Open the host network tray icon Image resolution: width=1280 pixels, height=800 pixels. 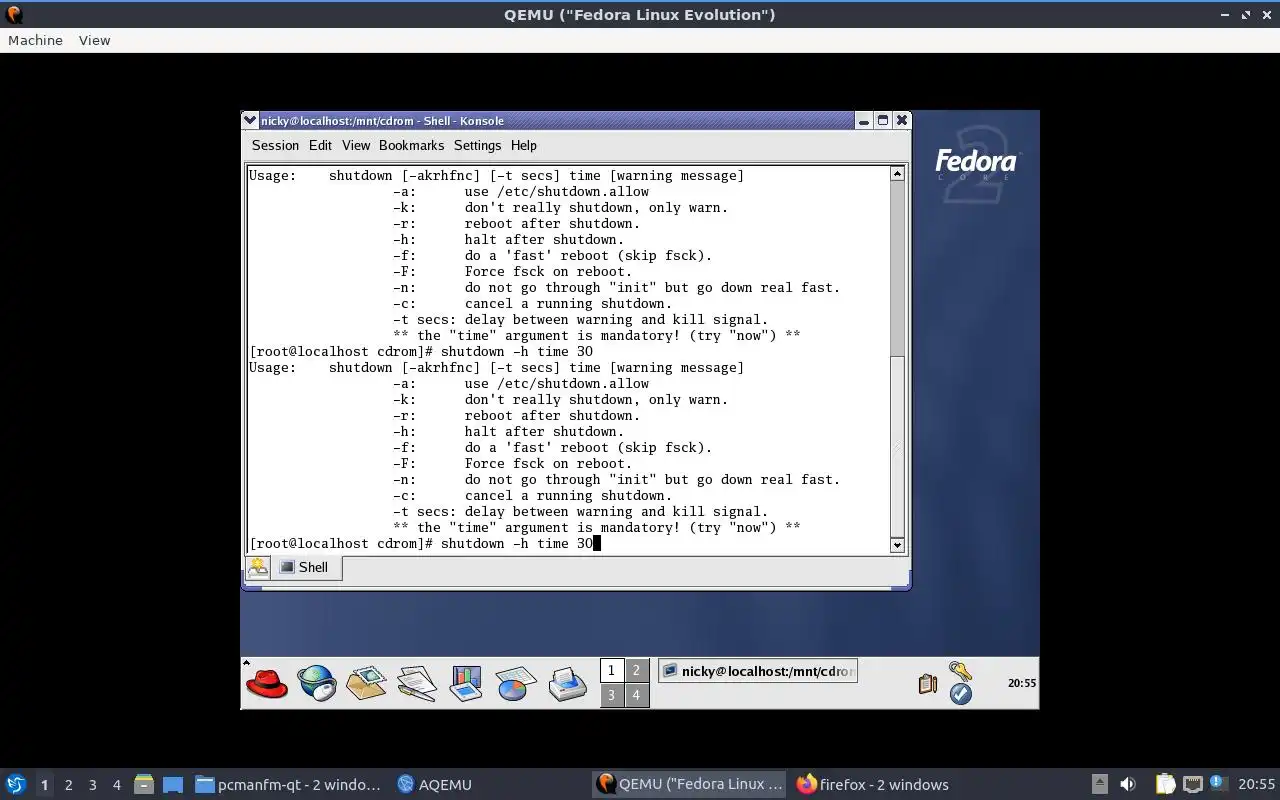click(x=1192, y=784)
